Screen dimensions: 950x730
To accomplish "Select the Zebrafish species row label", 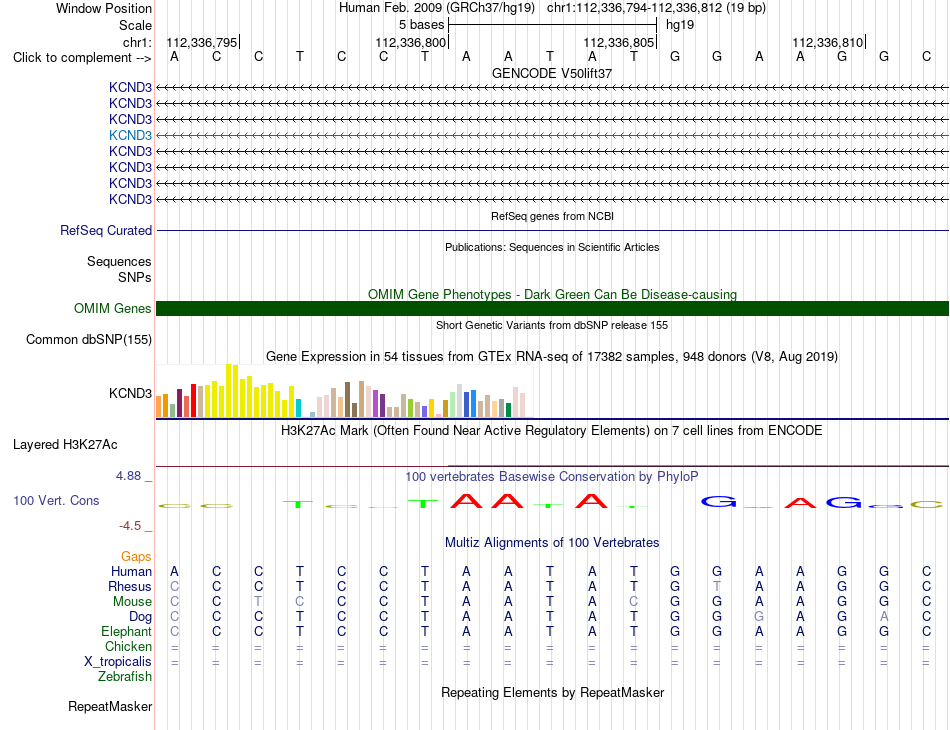I will [x=125, y=677].
